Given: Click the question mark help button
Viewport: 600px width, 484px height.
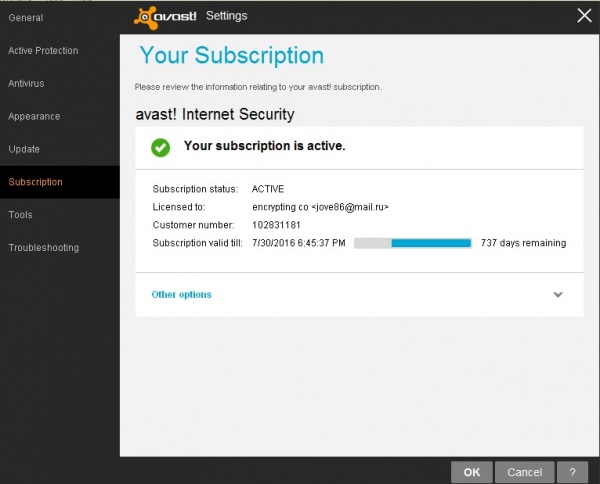Looking at the screenshot, I should tap(571, 472).
